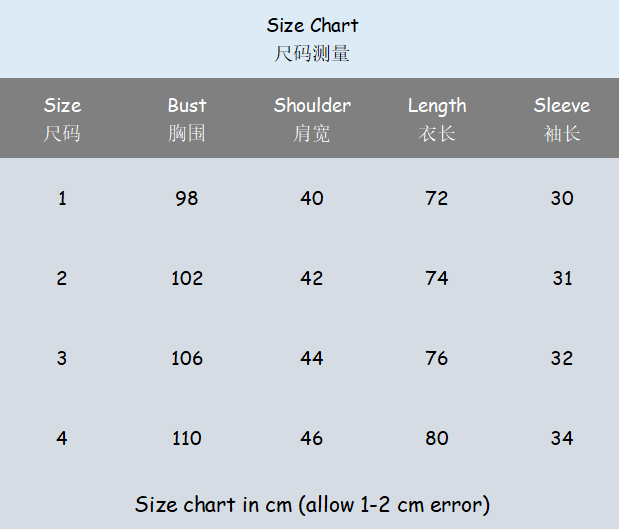Click bust value 98 for size 1
The image size is (619, 529).
(x=187, y=198)
